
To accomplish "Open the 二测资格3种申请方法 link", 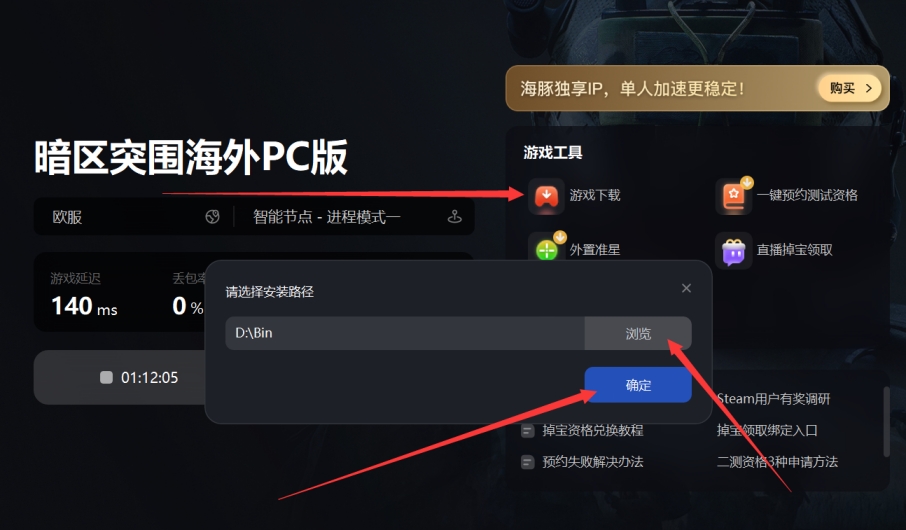I will [x=777, y=462].
